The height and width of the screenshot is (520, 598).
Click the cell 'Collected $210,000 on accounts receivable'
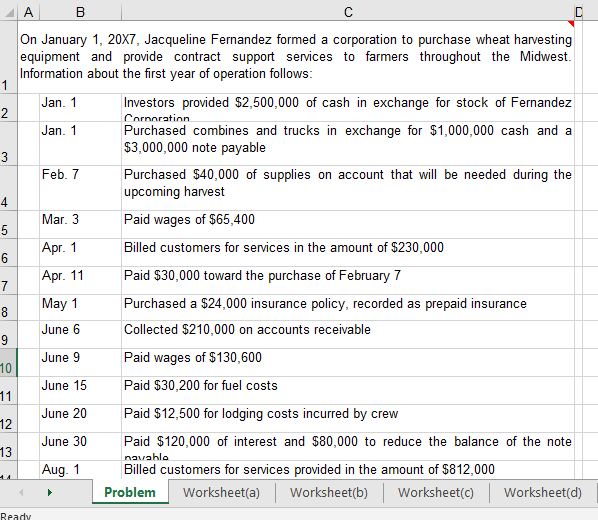coord(348,334)
